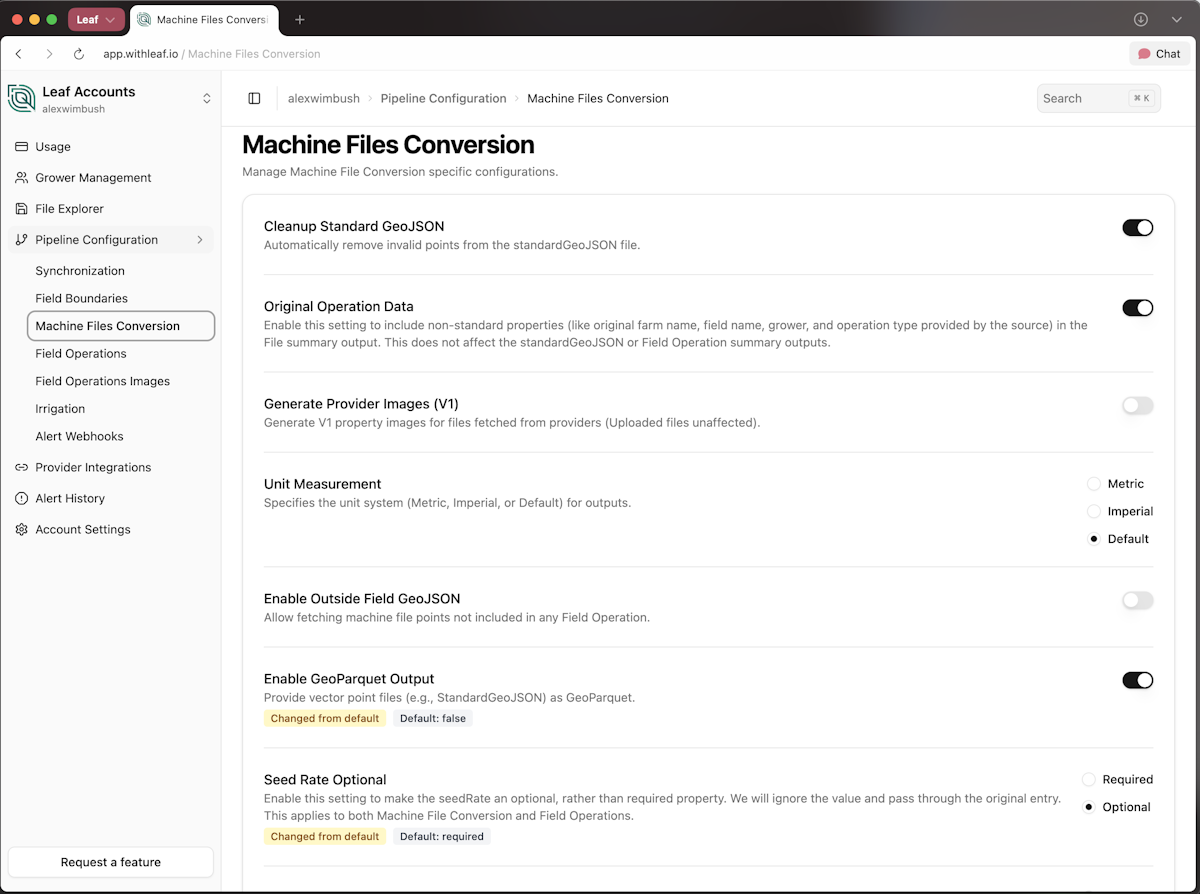This screenshot has height=894, width=1200.
Task: Click the Leaf Accounts logo icon
Action: coord(21,98)
